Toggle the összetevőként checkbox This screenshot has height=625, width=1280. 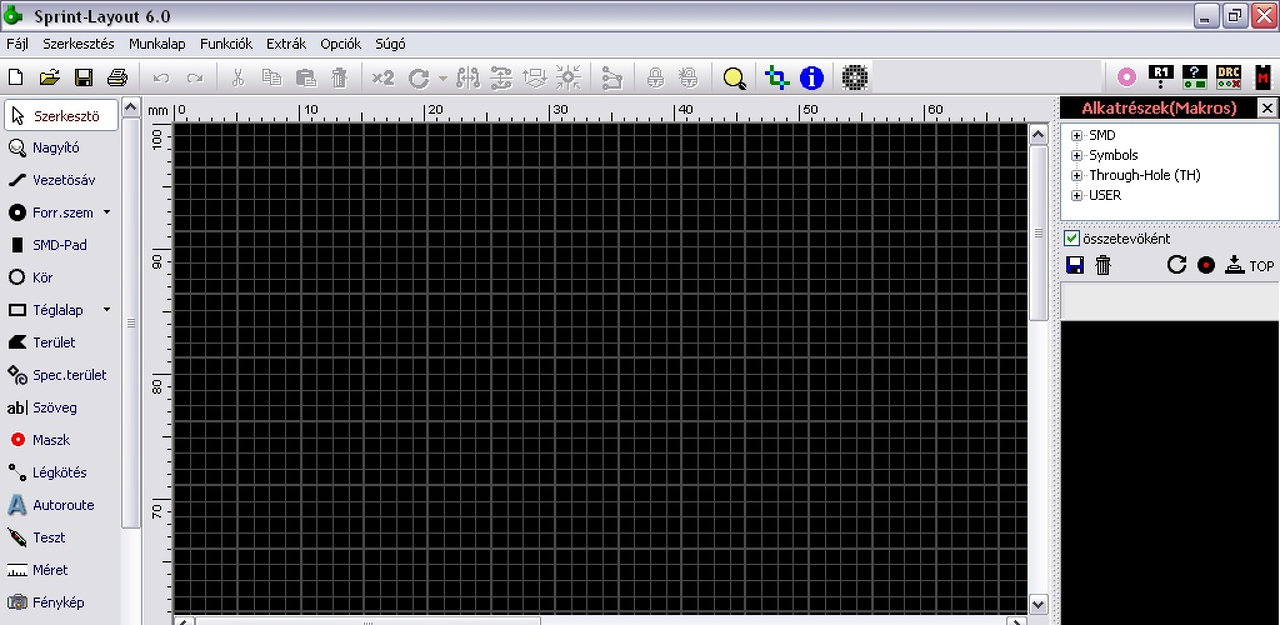coord(1072,239)
